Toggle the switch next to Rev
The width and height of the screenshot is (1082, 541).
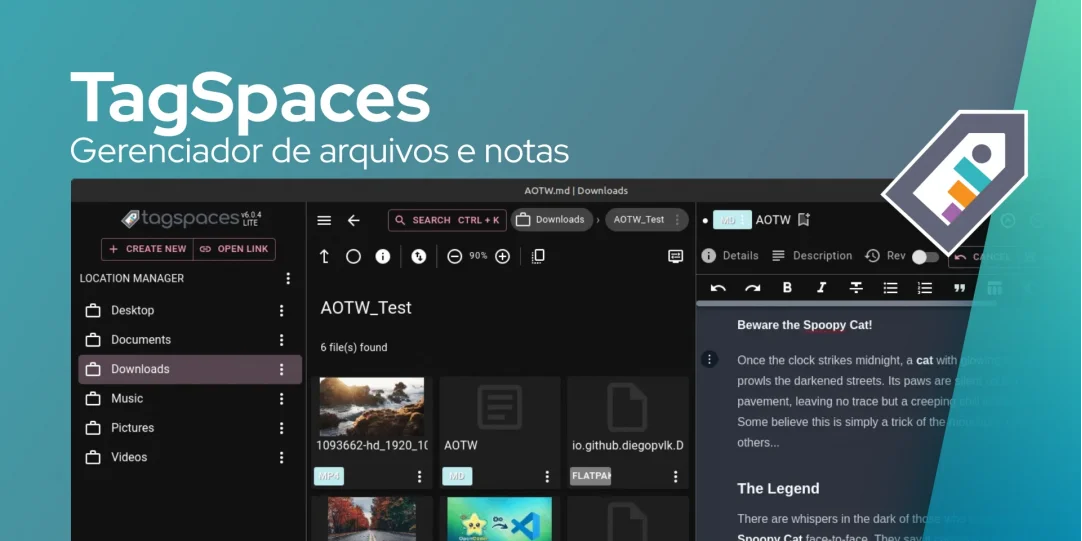pos(925,257)
